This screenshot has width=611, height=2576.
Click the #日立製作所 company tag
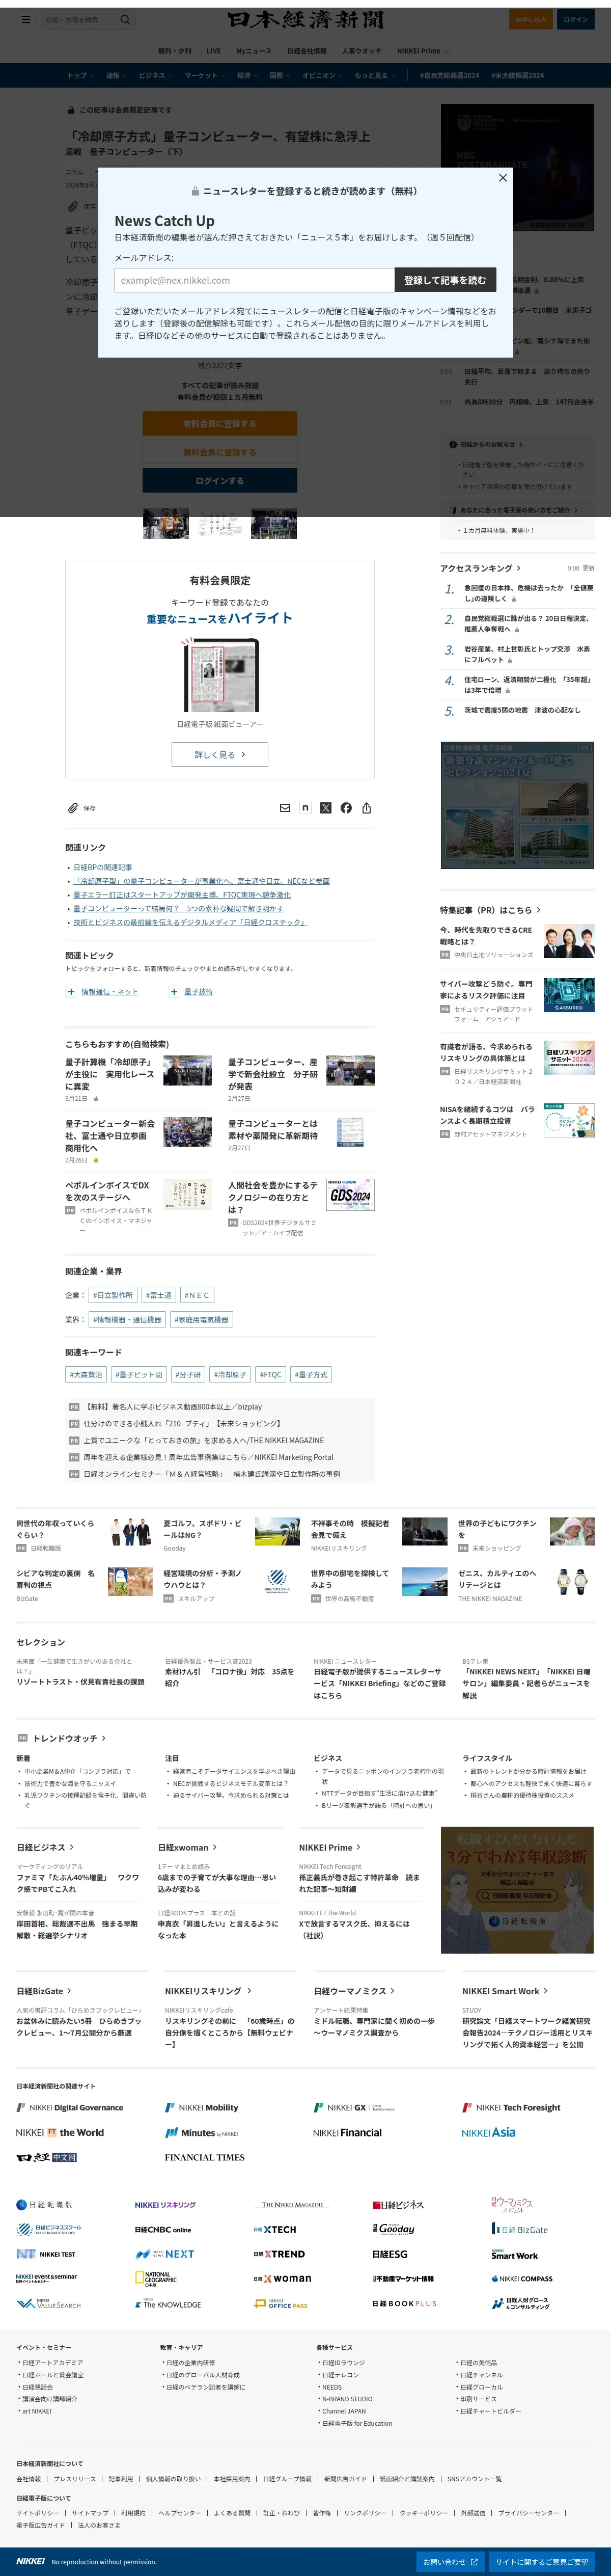113,1295
